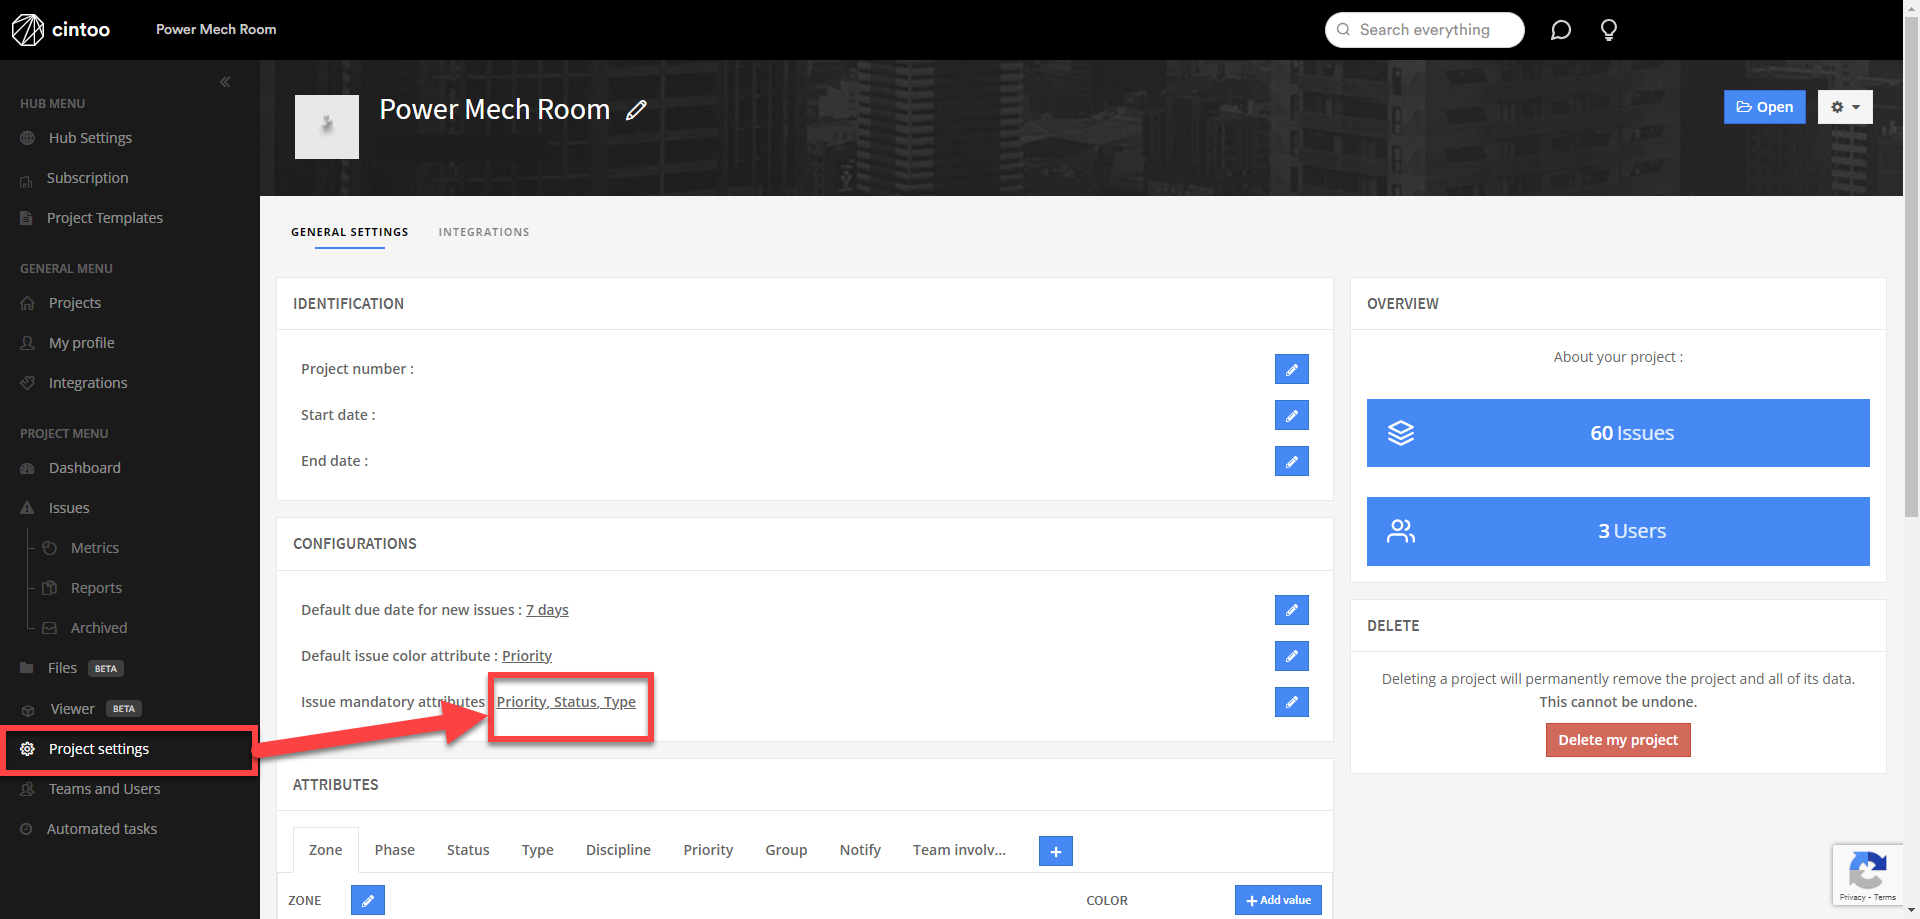The height and width of the screenshot is (919, 1920).
Task: Click the Power Mech Room breadcrumb in header
Action: coord(216,30)
